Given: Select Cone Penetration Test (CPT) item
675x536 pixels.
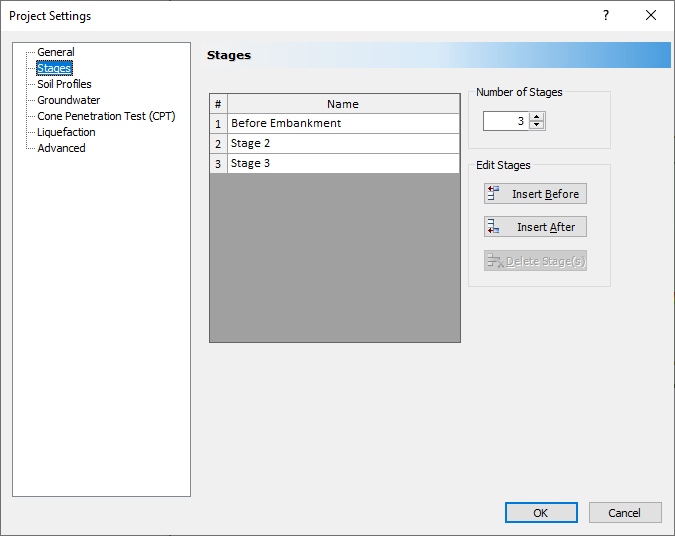Looking at the screenshot, I should point(106,116).
